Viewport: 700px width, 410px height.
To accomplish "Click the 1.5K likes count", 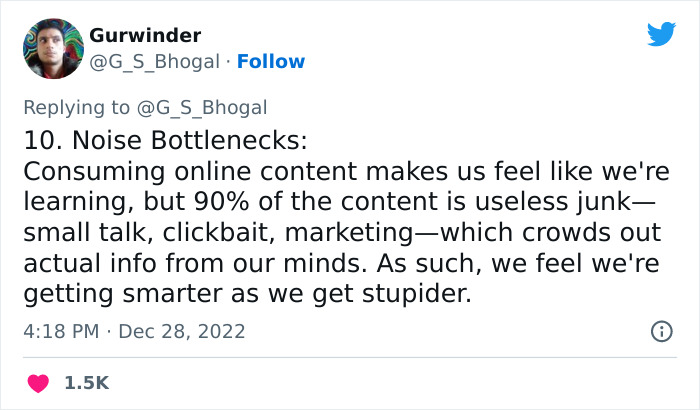I will (87, 383).
